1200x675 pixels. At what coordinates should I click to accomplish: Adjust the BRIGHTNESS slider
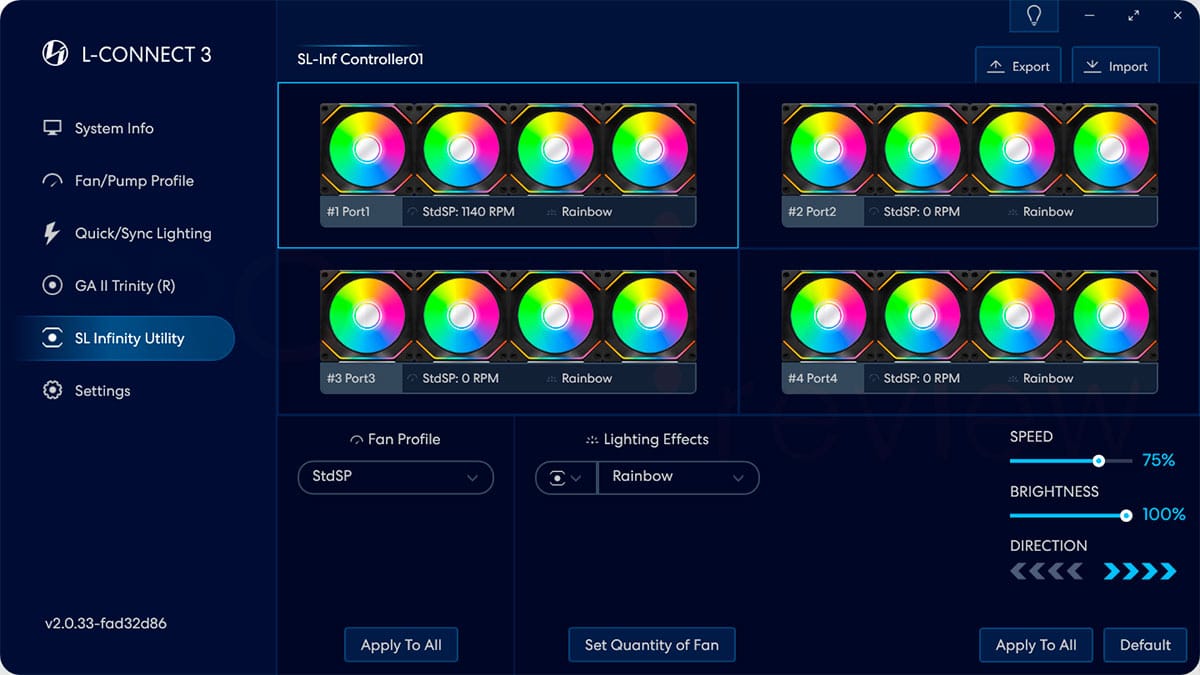point(1070,516)
